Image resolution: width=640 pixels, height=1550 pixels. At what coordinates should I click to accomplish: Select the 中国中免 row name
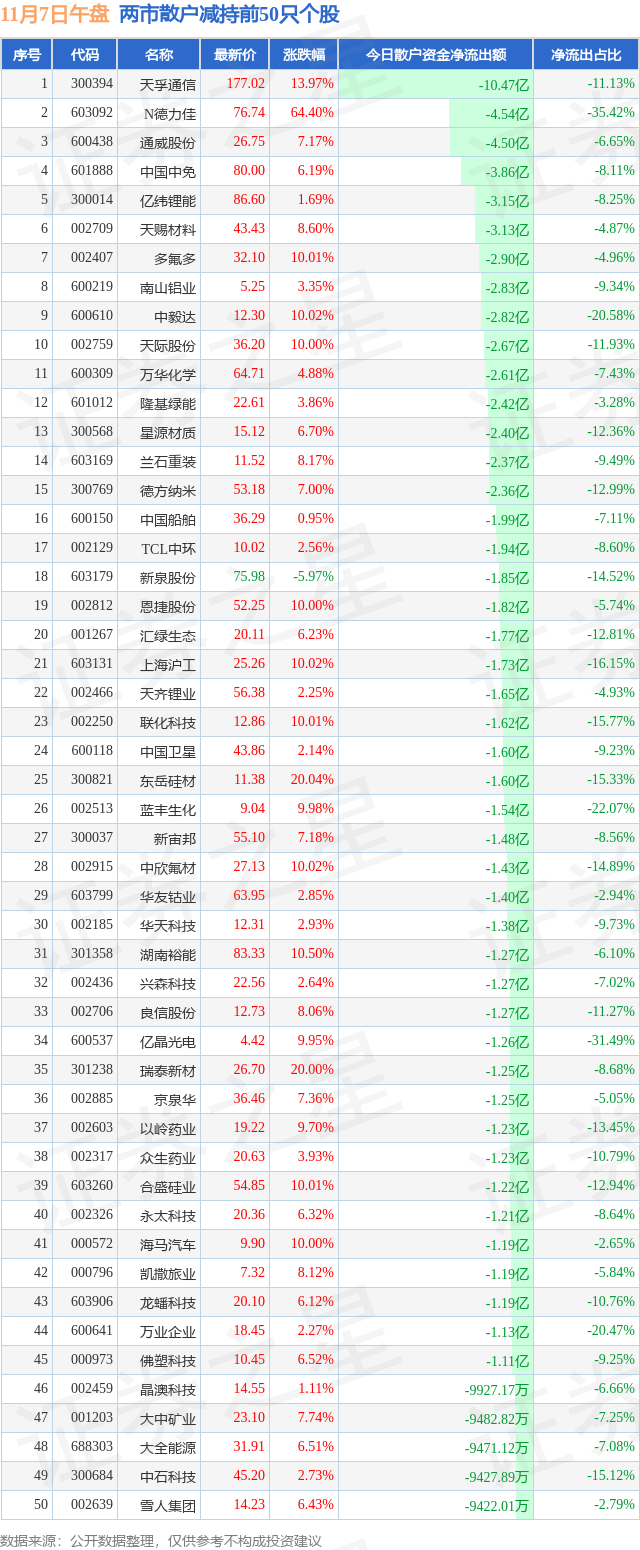tap(168, 171)
